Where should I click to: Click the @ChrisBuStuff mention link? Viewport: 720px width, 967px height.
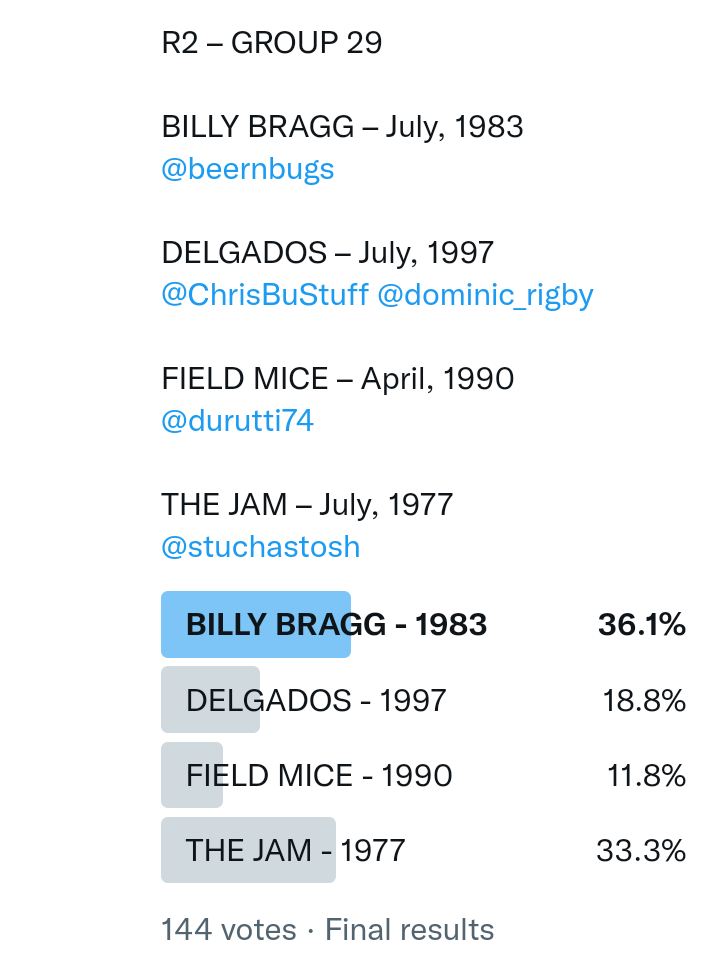coord(265,295)
